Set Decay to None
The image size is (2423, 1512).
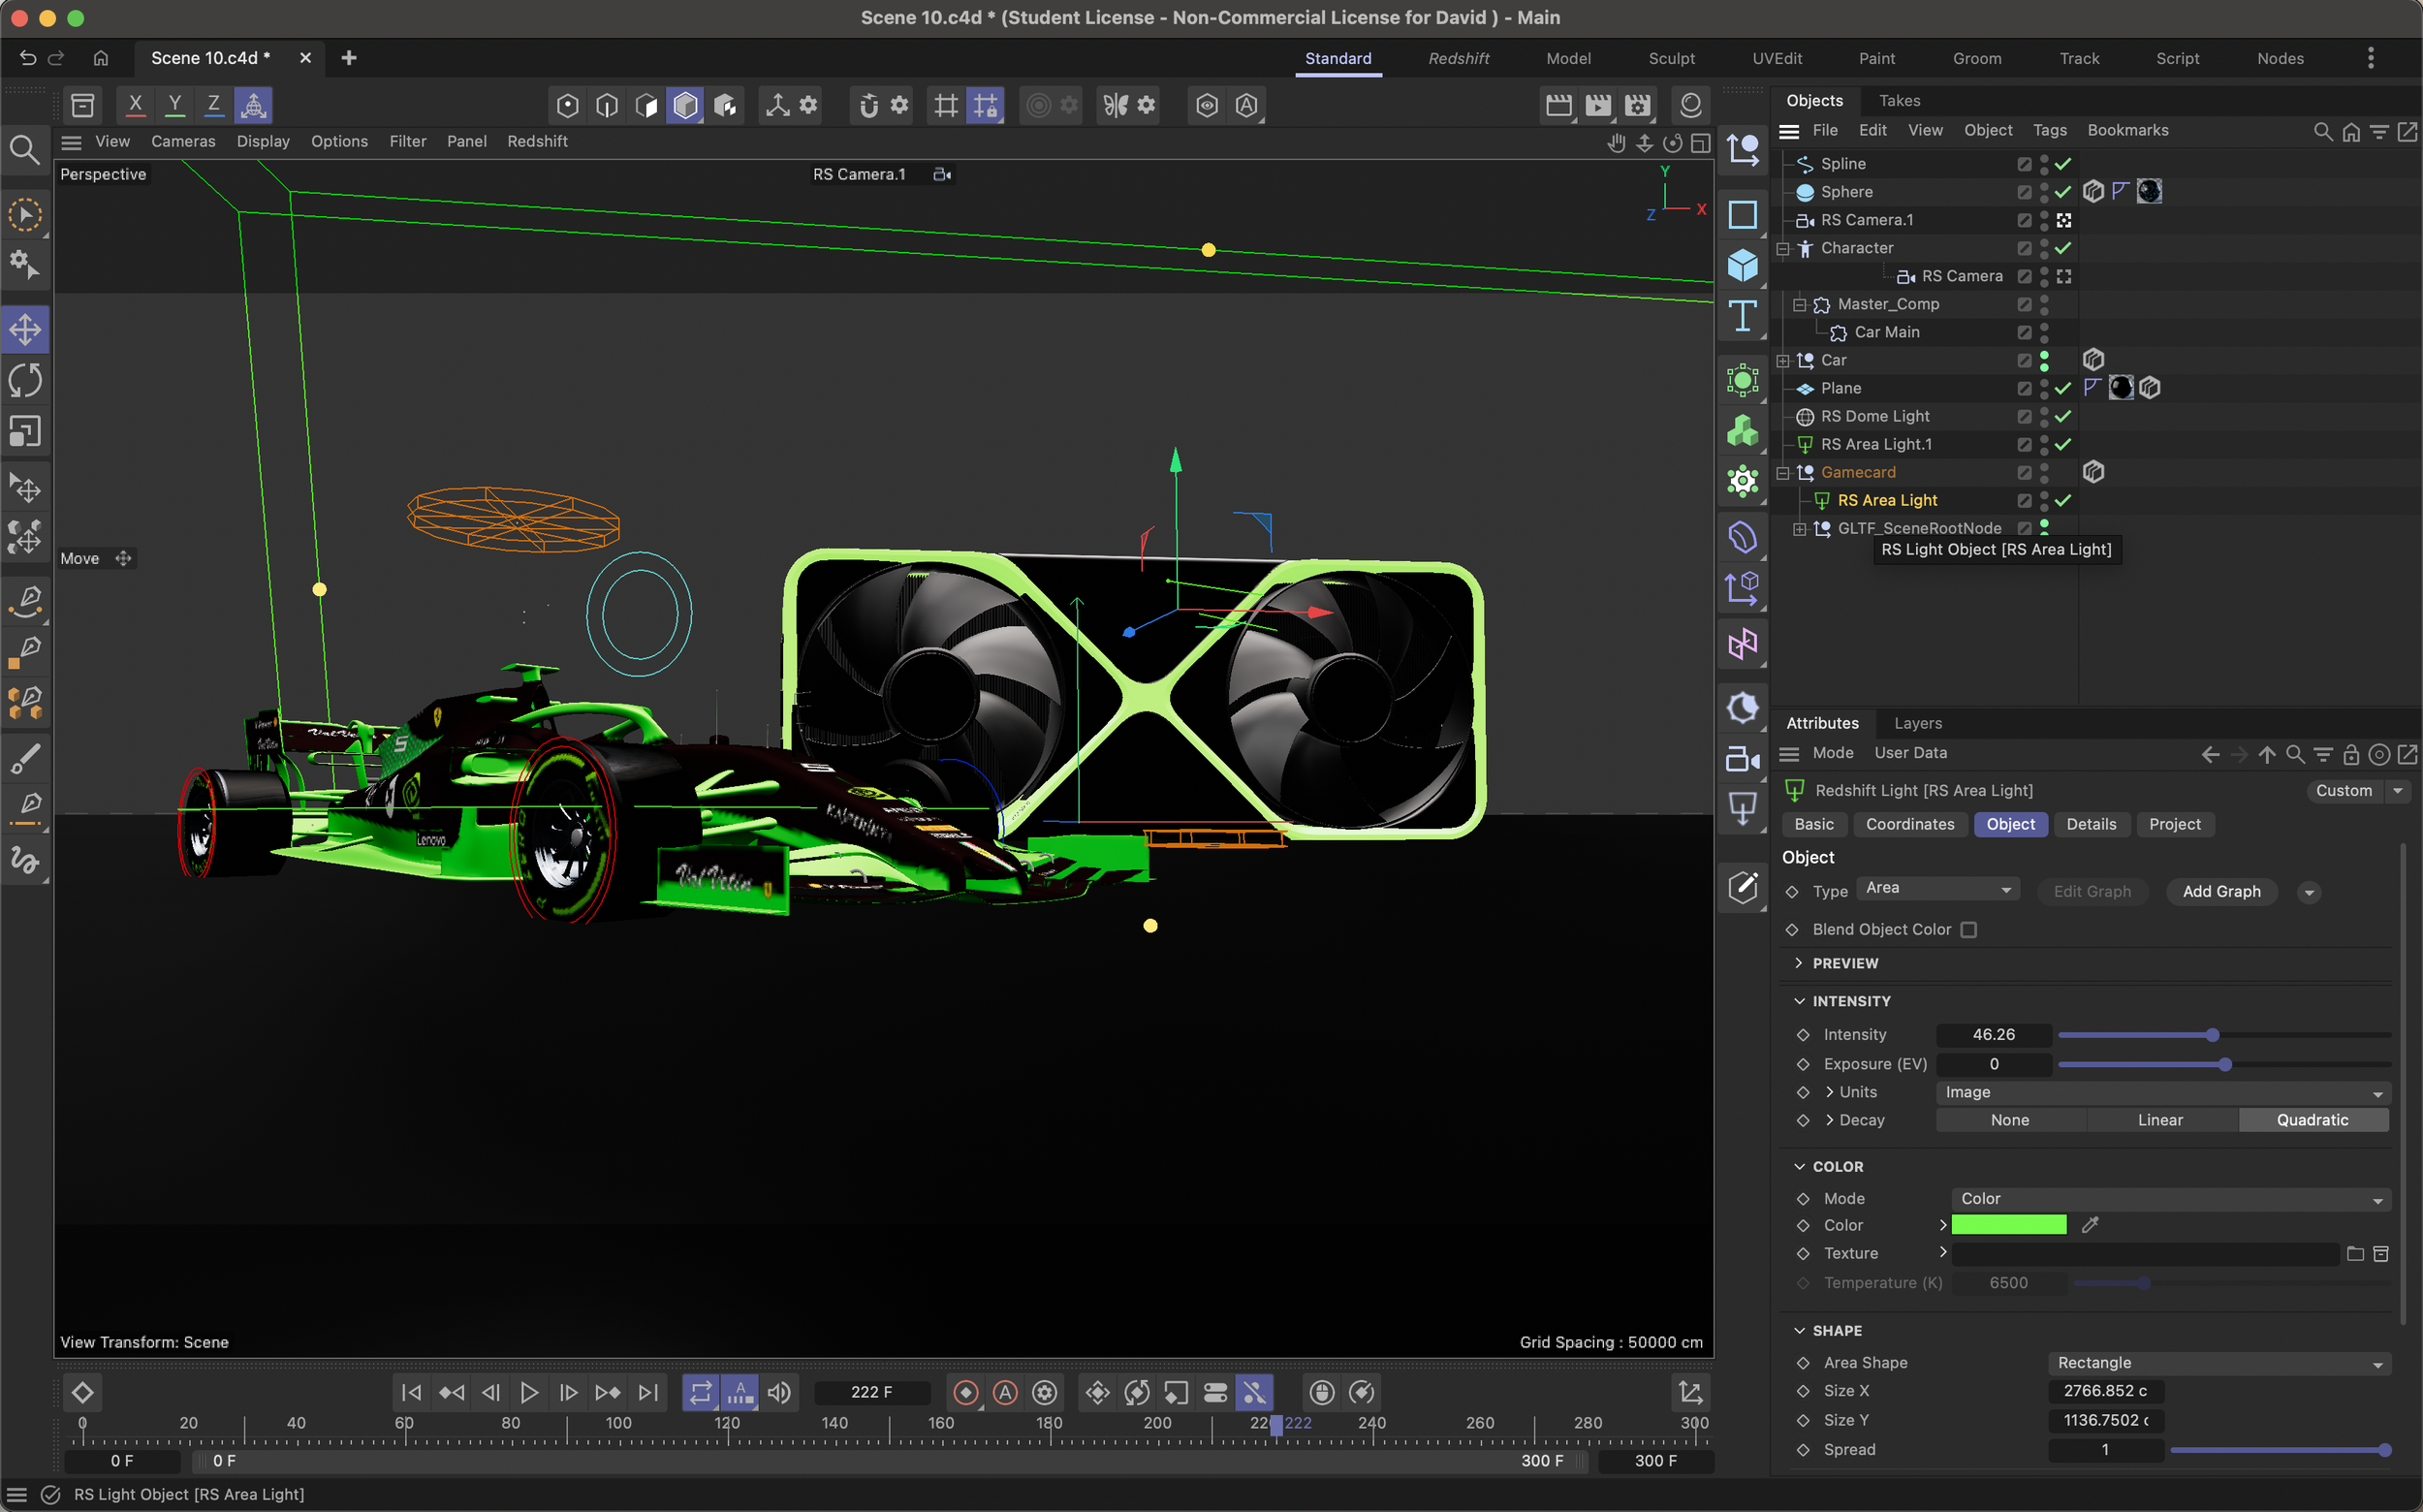point(2010,1120)
